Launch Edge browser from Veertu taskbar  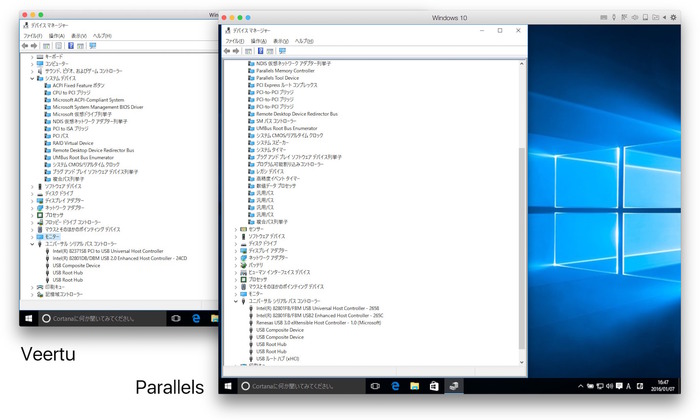coord(196,318)
